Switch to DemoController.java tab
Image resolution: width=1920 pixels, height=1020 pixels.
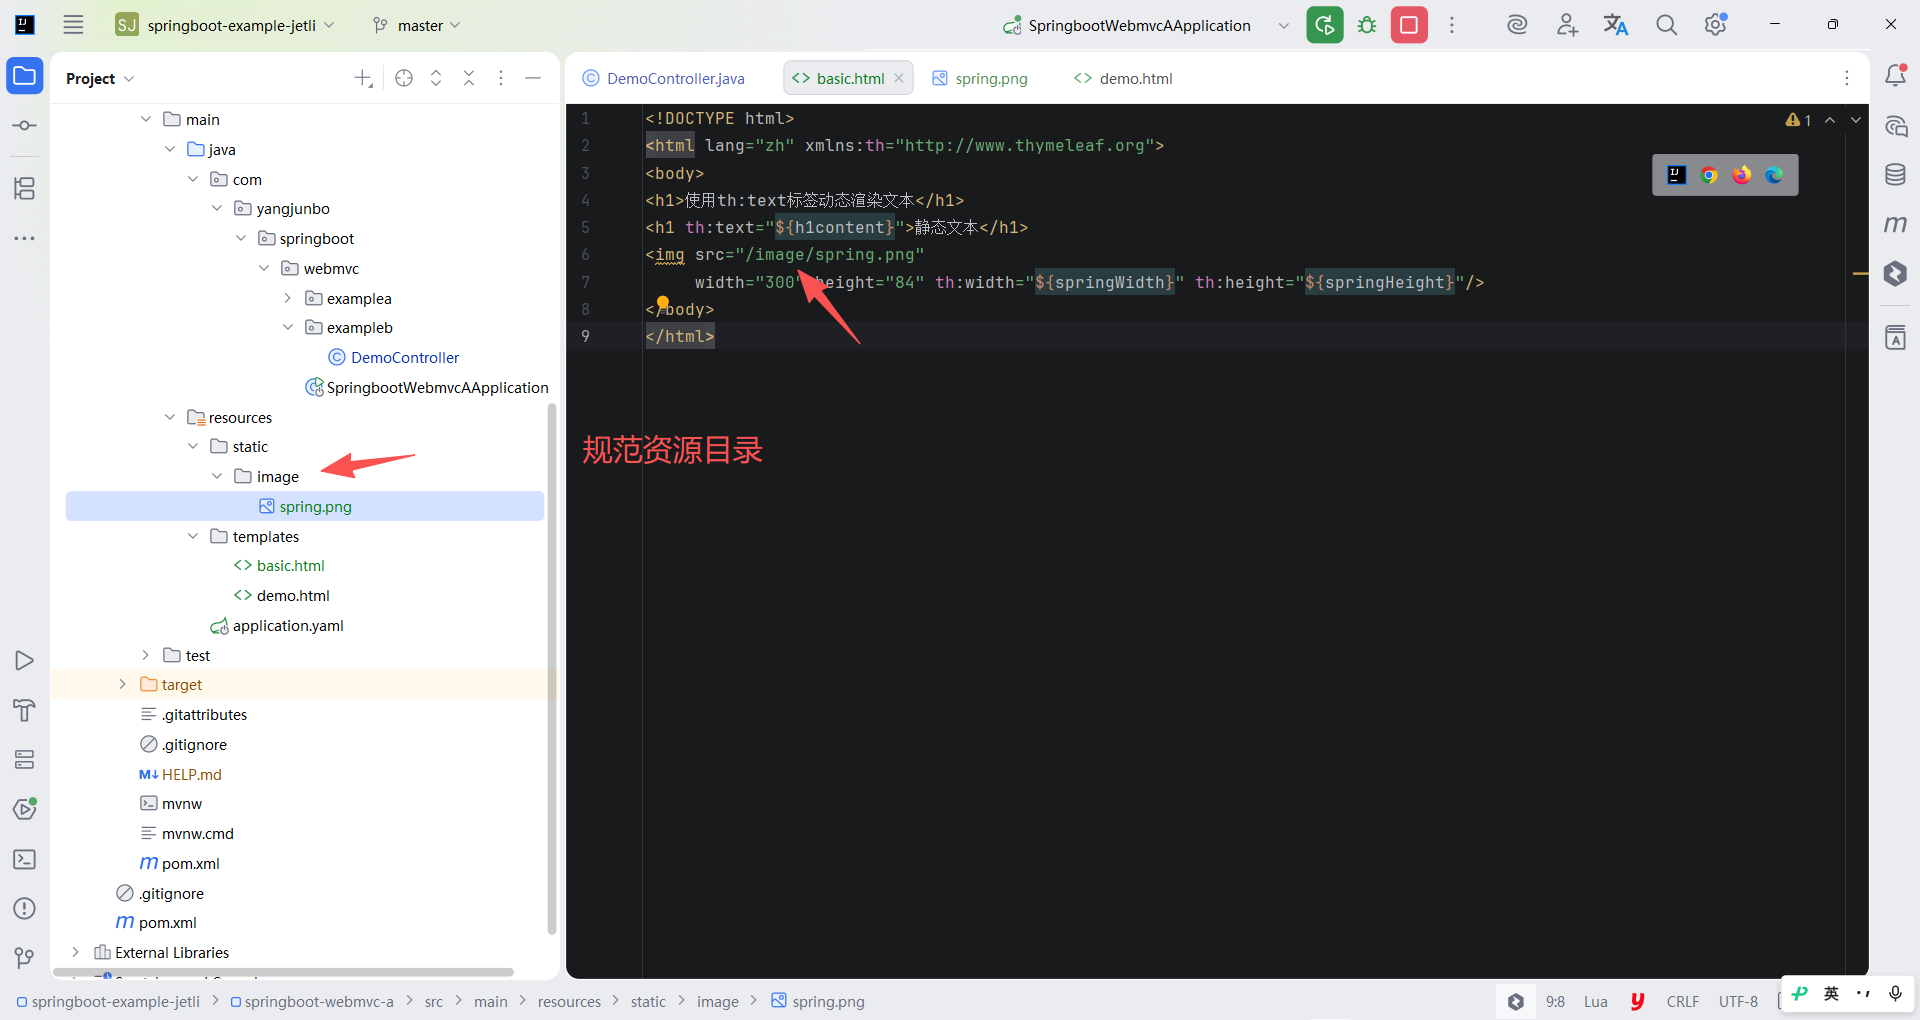pyautogui.click(x=664, y=78)
